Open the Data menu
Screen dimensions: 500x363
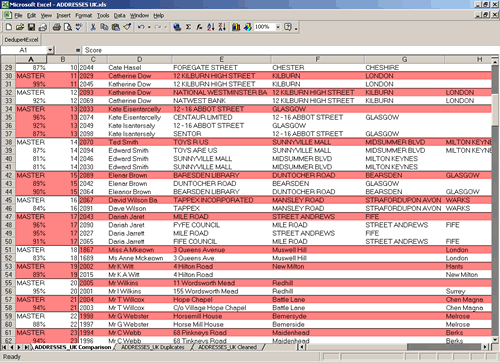pyautogui.click(x=119, y=15)
